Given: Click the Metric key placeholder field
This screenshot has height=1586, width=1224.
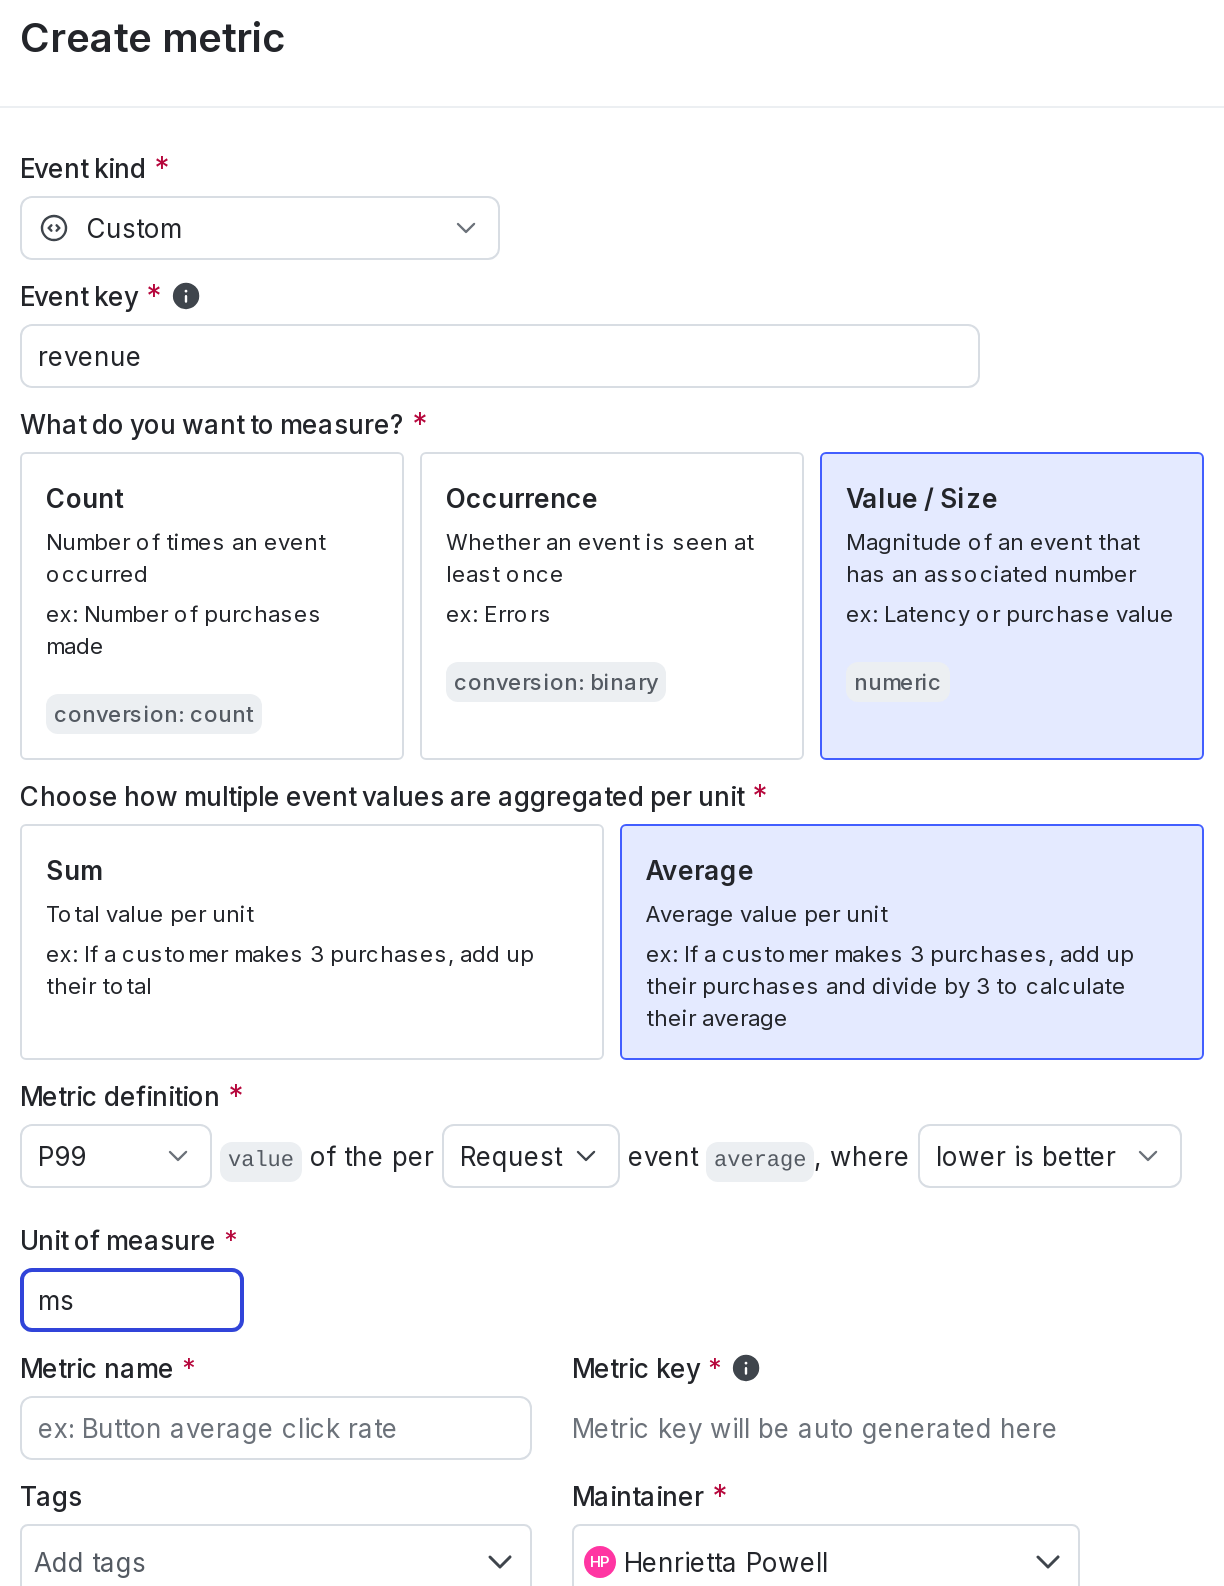Looking at the screenshot, I should (813, 1428).
